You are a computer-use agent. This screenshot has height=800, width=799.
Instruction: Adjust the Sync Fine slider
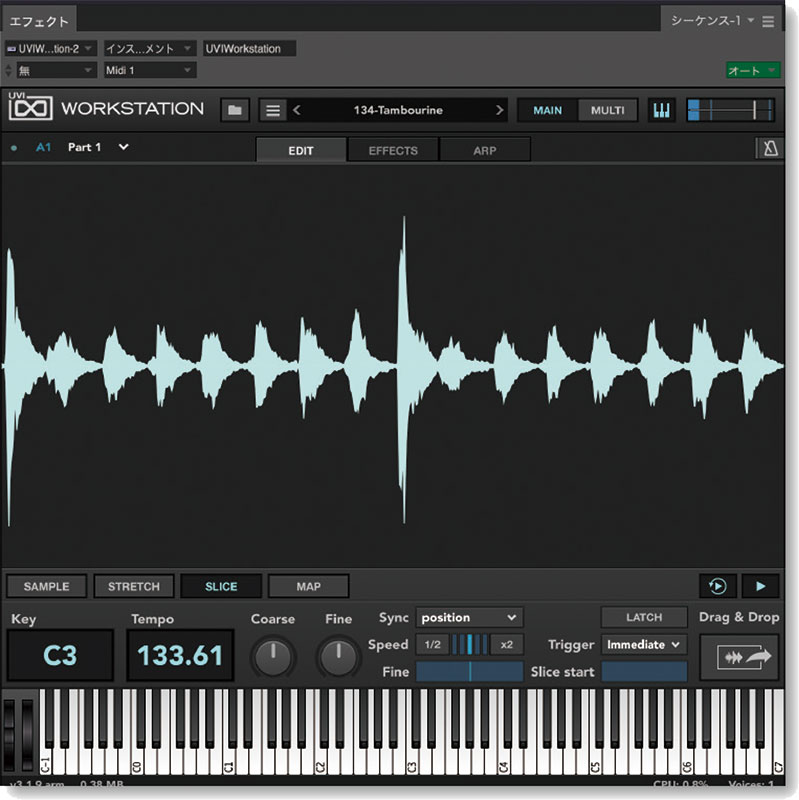pyautogui.click(x=469, y=672)
